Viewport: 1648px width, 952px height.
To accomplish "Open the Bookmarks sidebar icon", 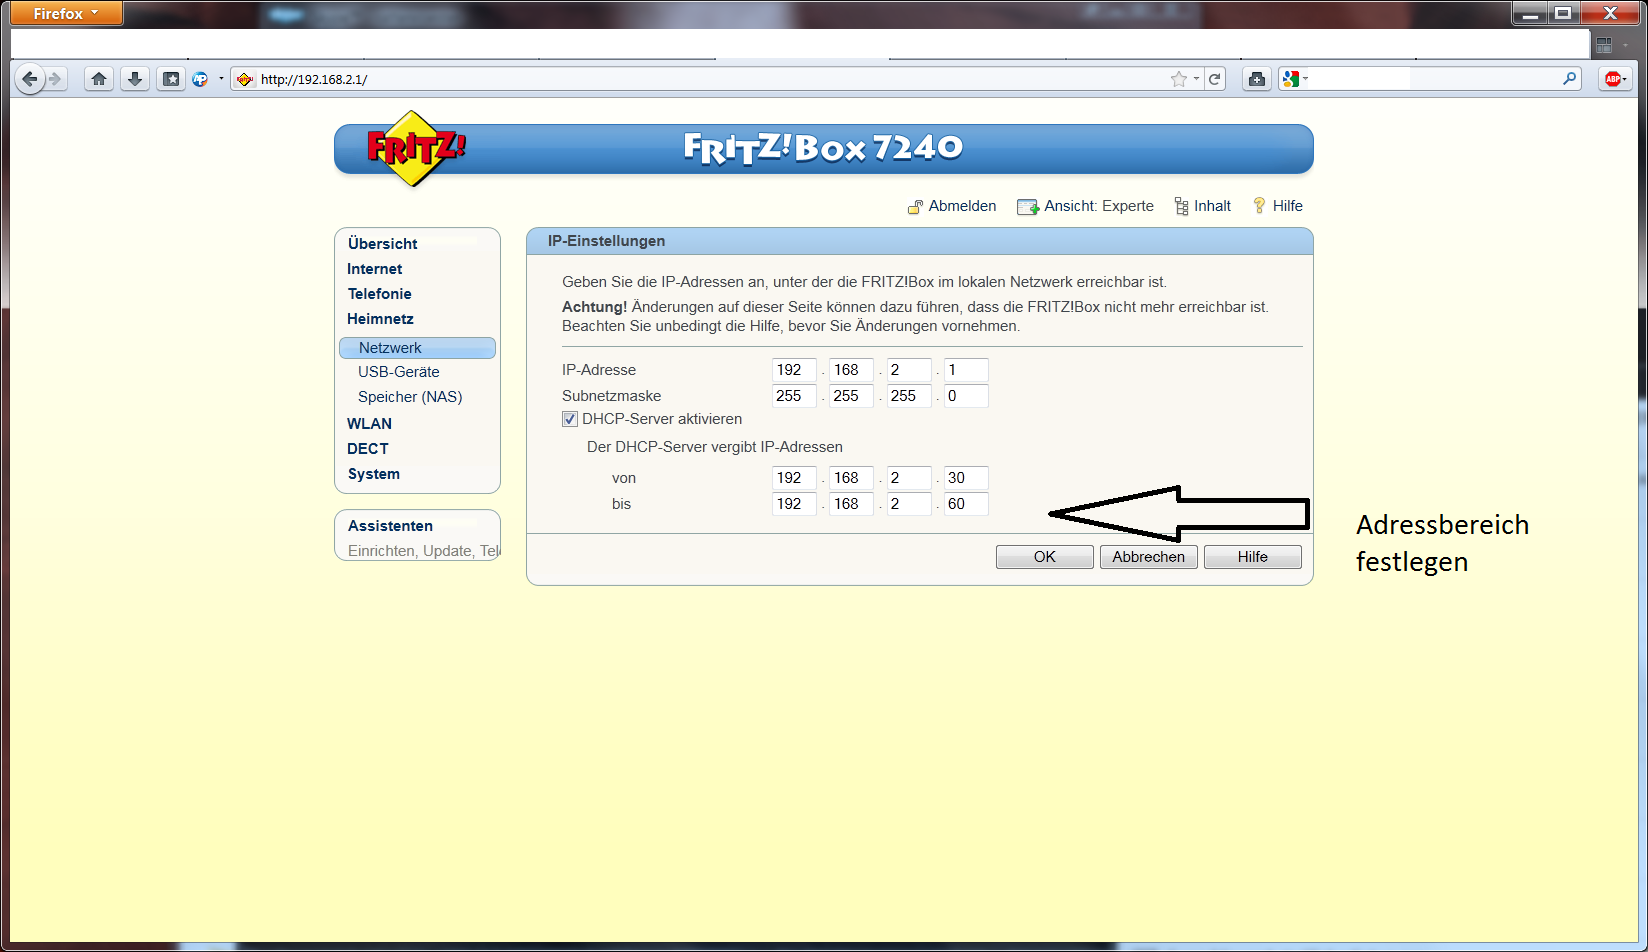I will click(171, 78).
